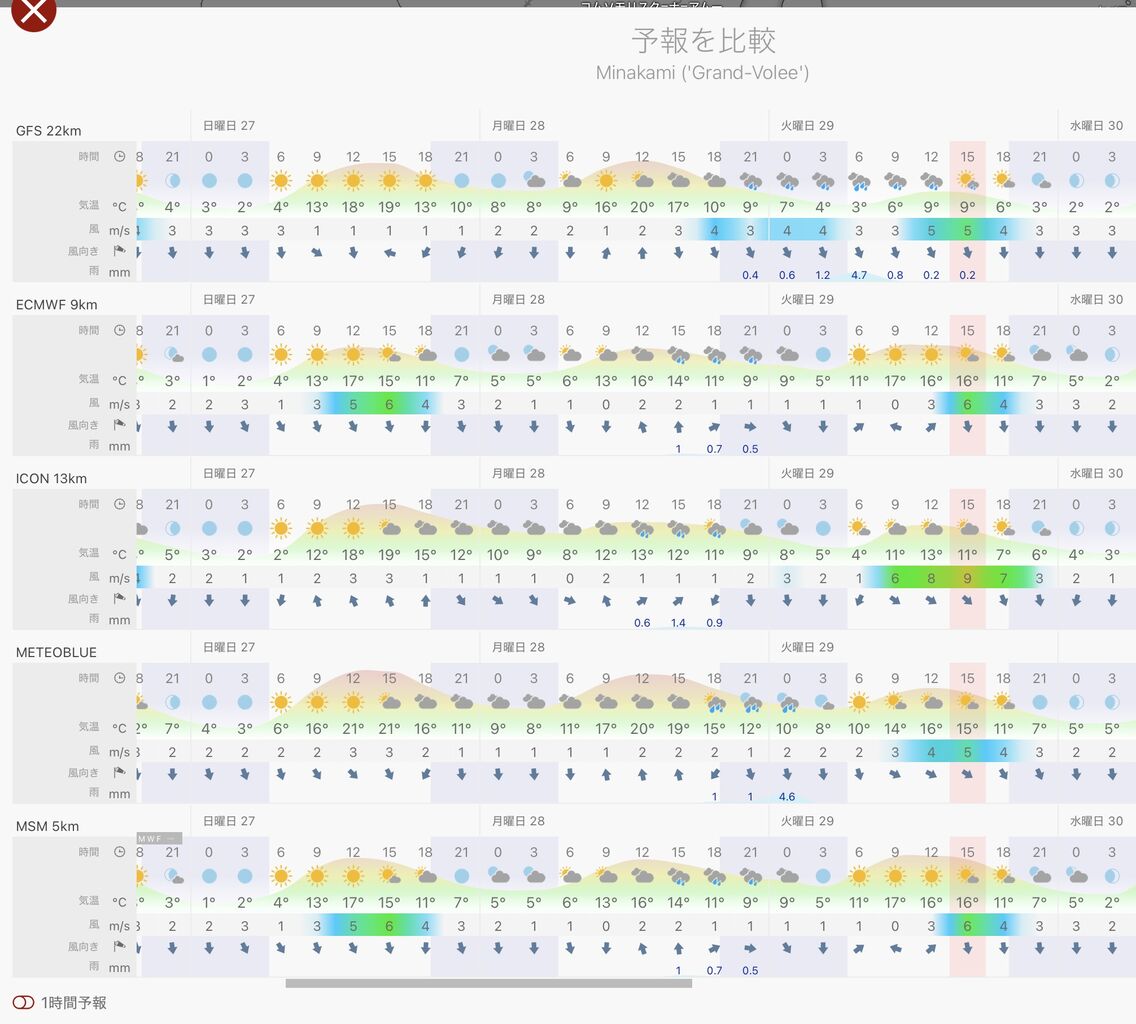1136x1024 pixels.
Task: Click GFS rain cloud icon at Tuesday 6h
Action: pos(859,181)
